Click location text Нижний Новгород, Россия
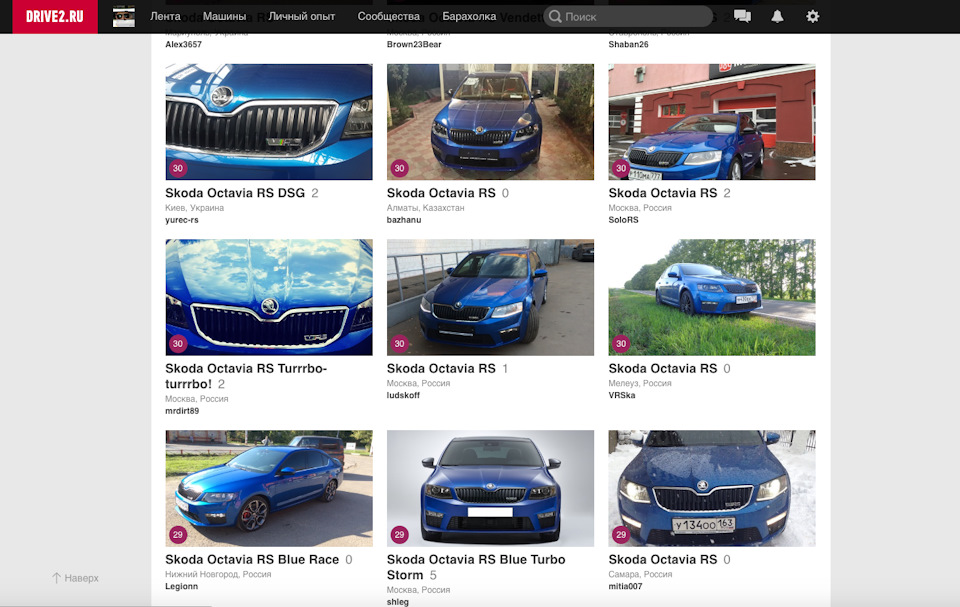Image resolution: width=960 pixels, height=607 pixels. click(218, 575)
